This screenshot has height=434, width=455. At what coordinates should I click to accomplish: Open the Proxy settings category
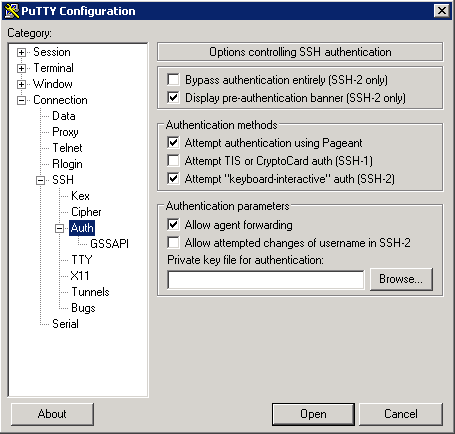65,132
